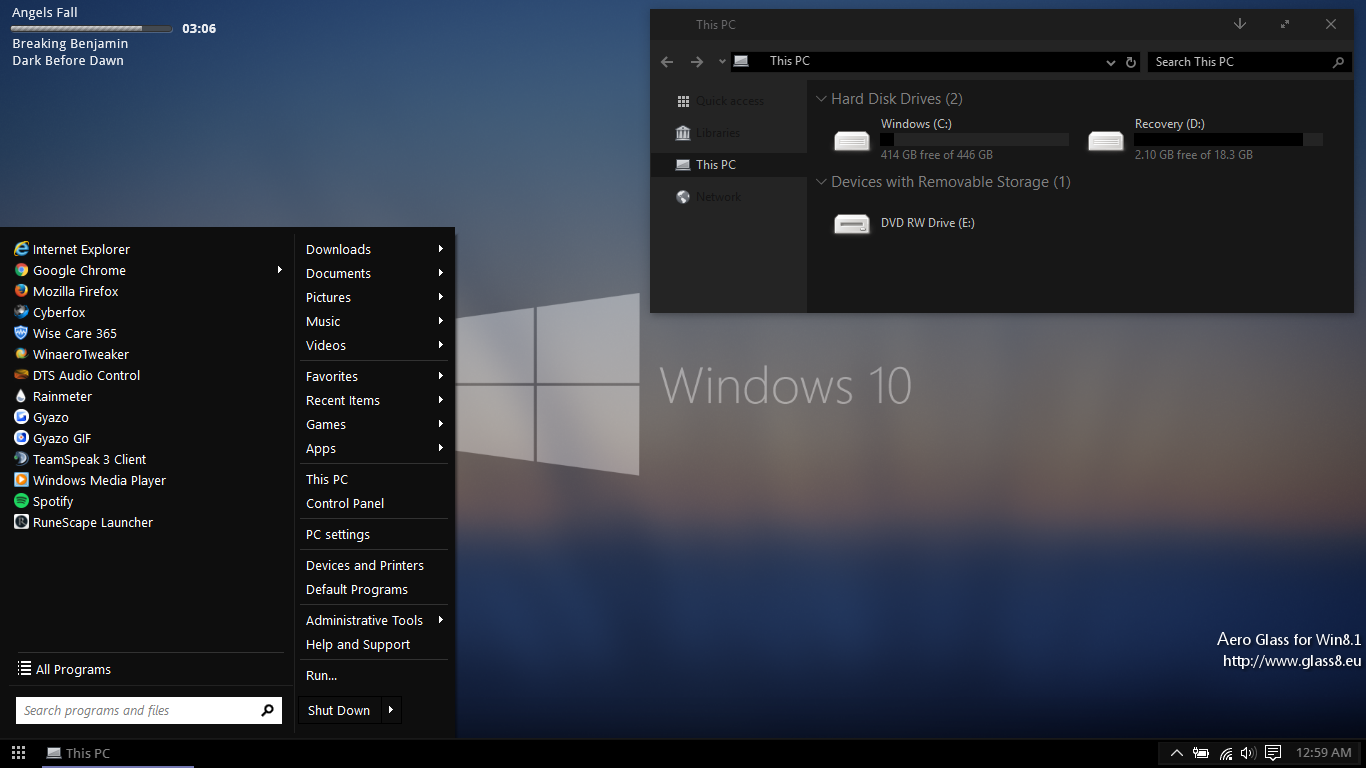This screenshot has width=1366, height=768.
Task: Collapse the Hard Disk Drives group
Action: 821,99
